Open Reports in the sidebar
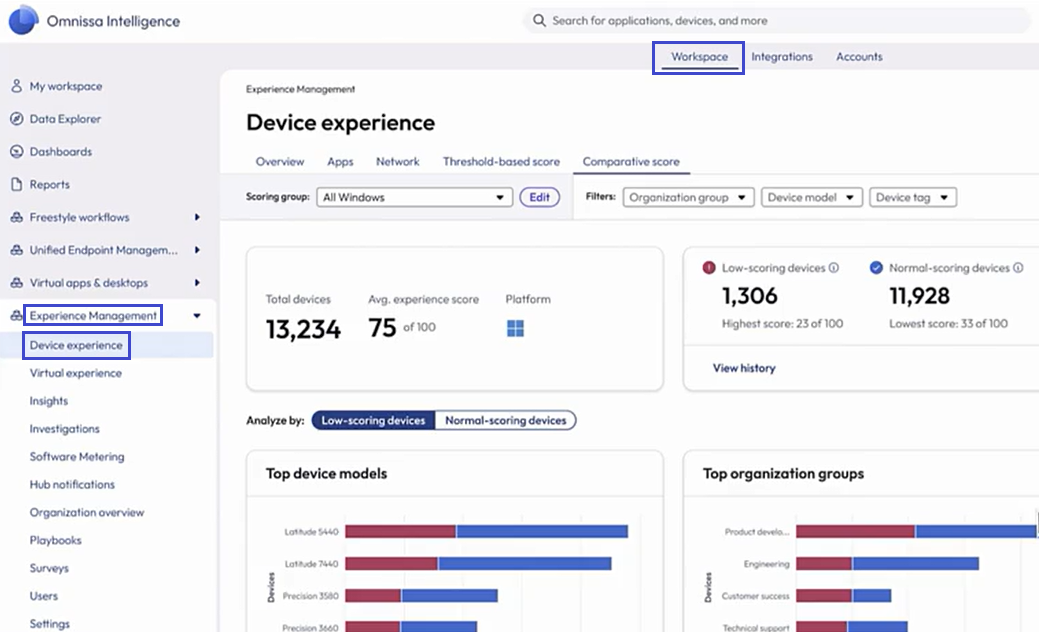The image size is (1039, 632). [49, 184]
